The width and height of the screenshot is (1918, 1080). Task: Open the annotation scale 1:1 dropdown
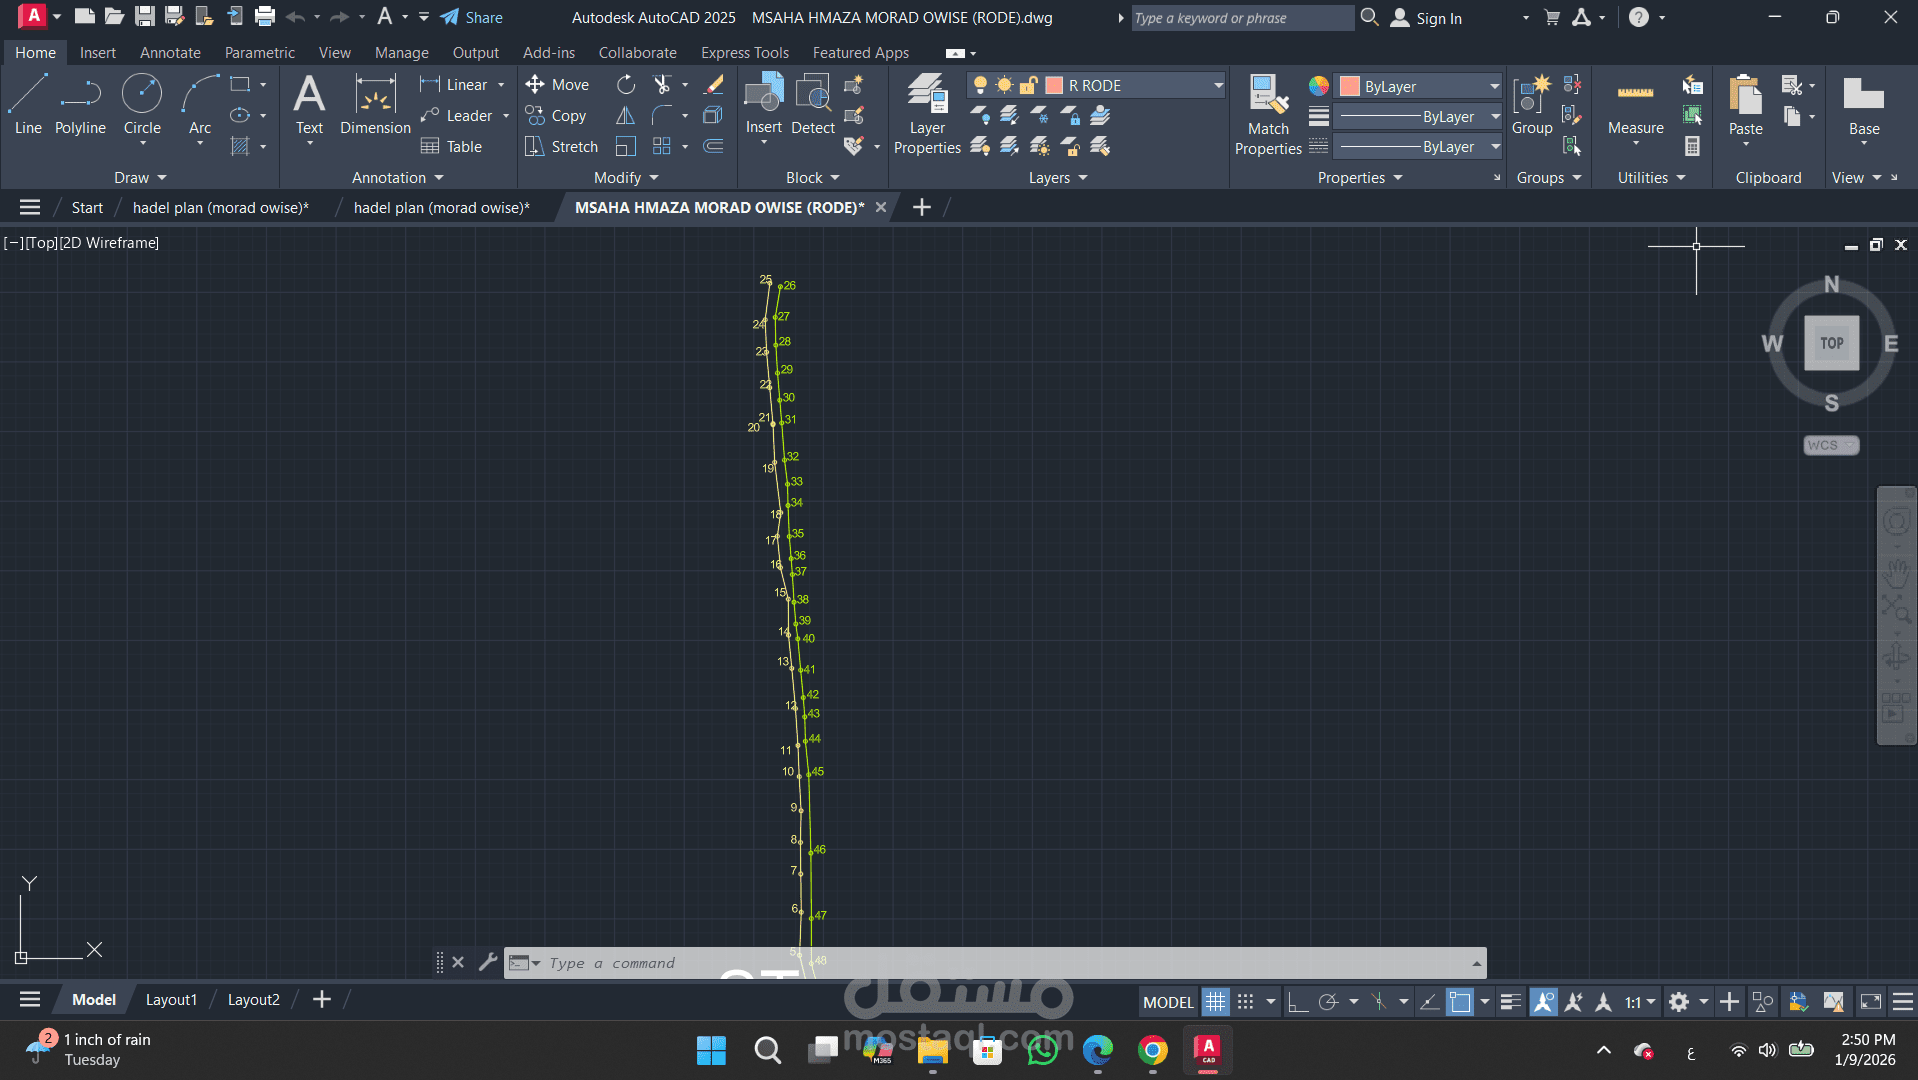point(1640,1001)
